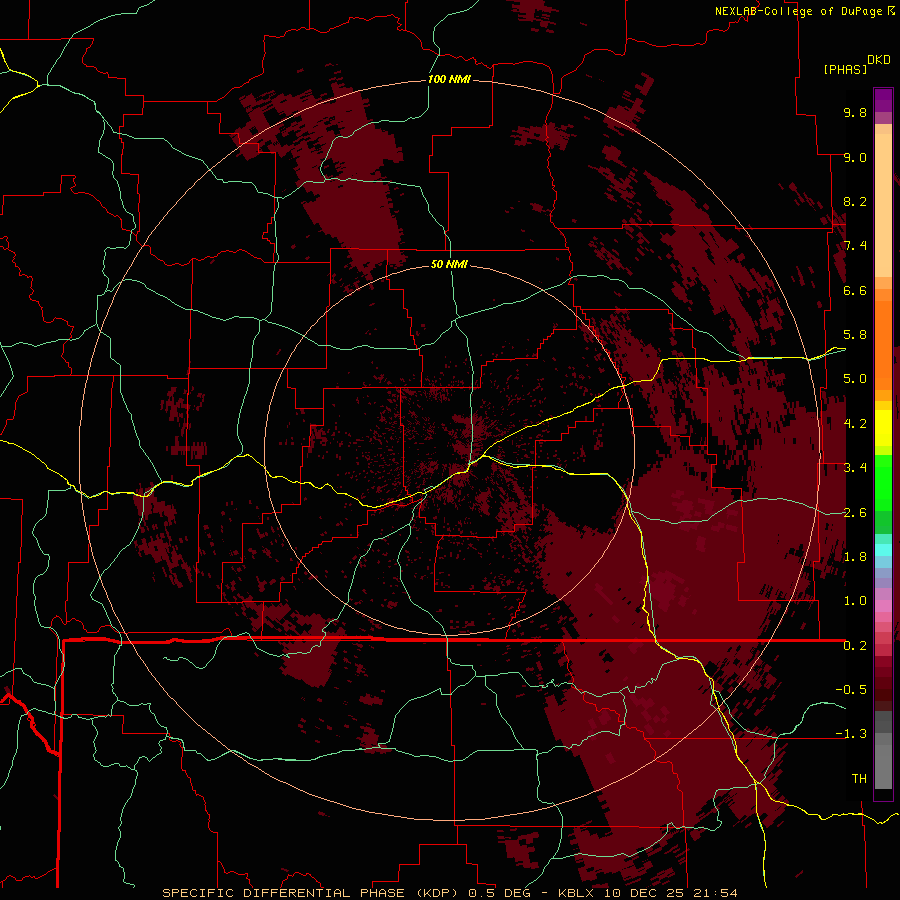Click the 4.2 value on the color scale
The width and height of the screenshot is (900, 900).
click(x=855, y=424)
